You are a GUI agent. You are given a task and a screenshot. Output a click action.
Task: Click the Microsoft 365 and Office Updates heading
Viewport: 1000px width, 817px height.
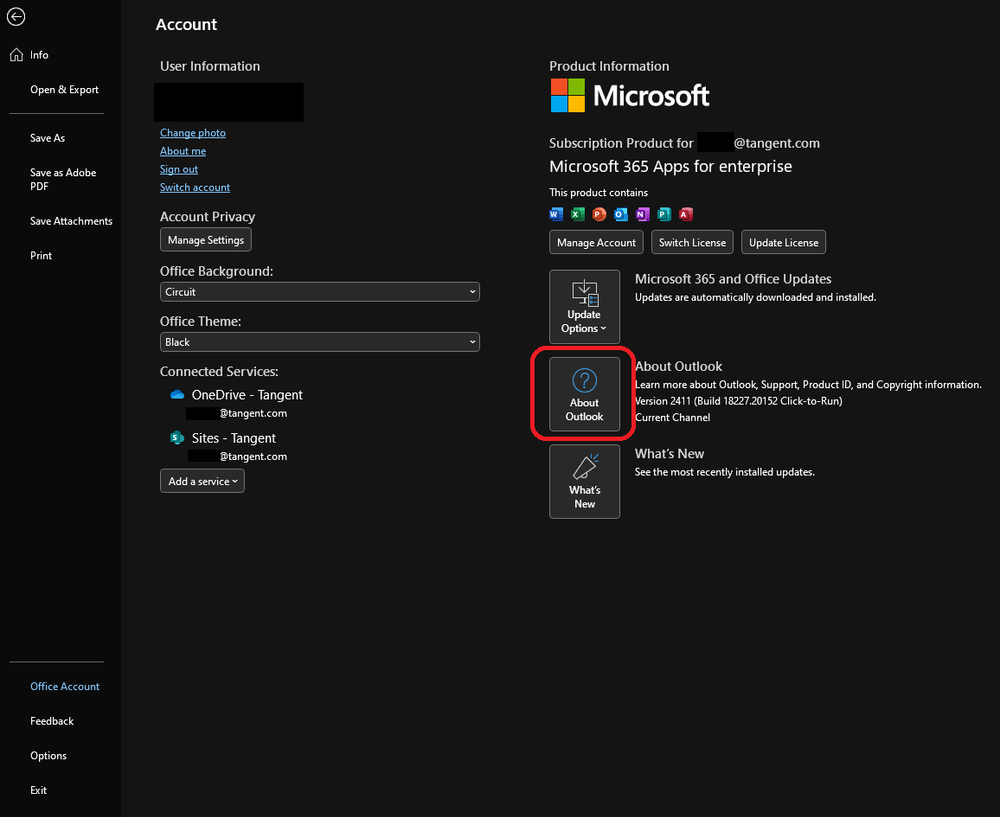pos(733,279)
